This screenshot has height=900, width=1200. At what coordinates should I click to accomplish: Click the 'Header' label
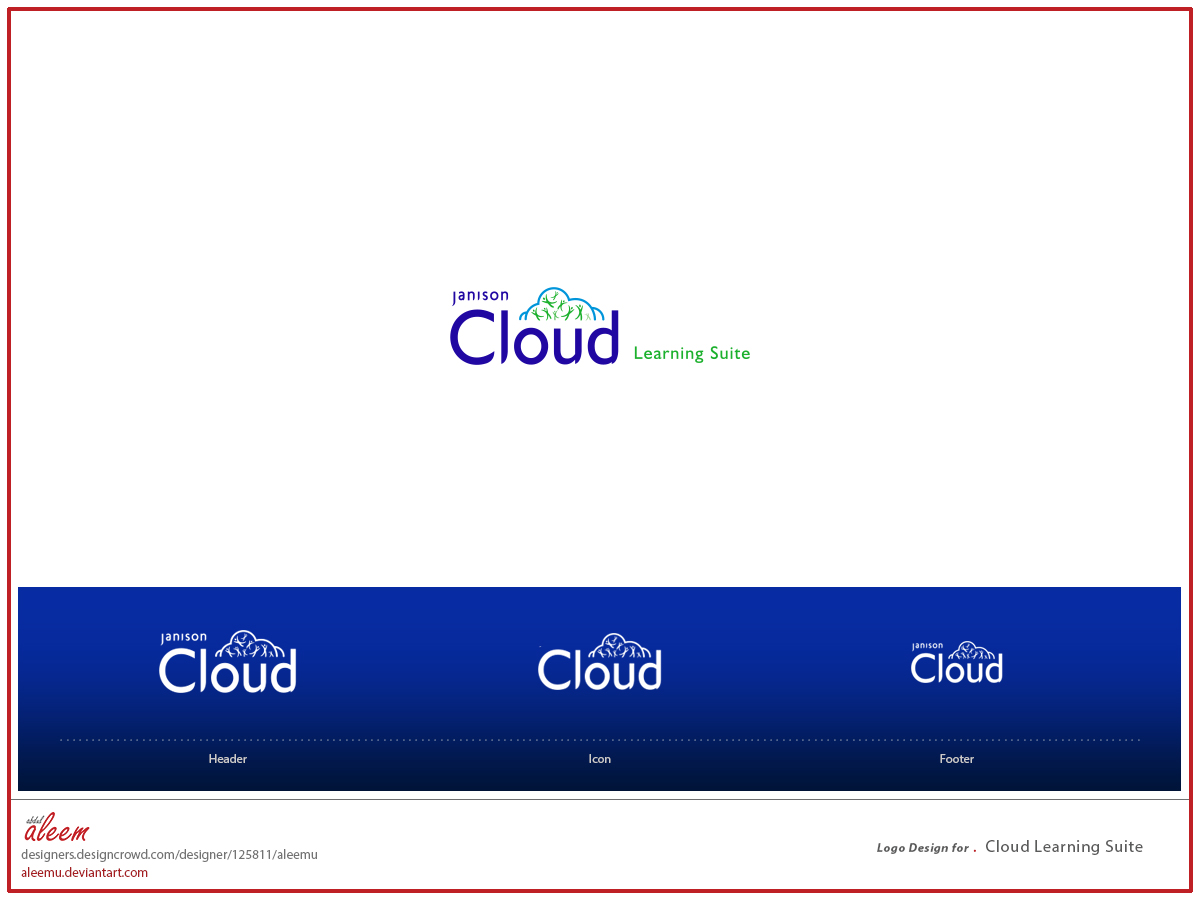(228, 759)
